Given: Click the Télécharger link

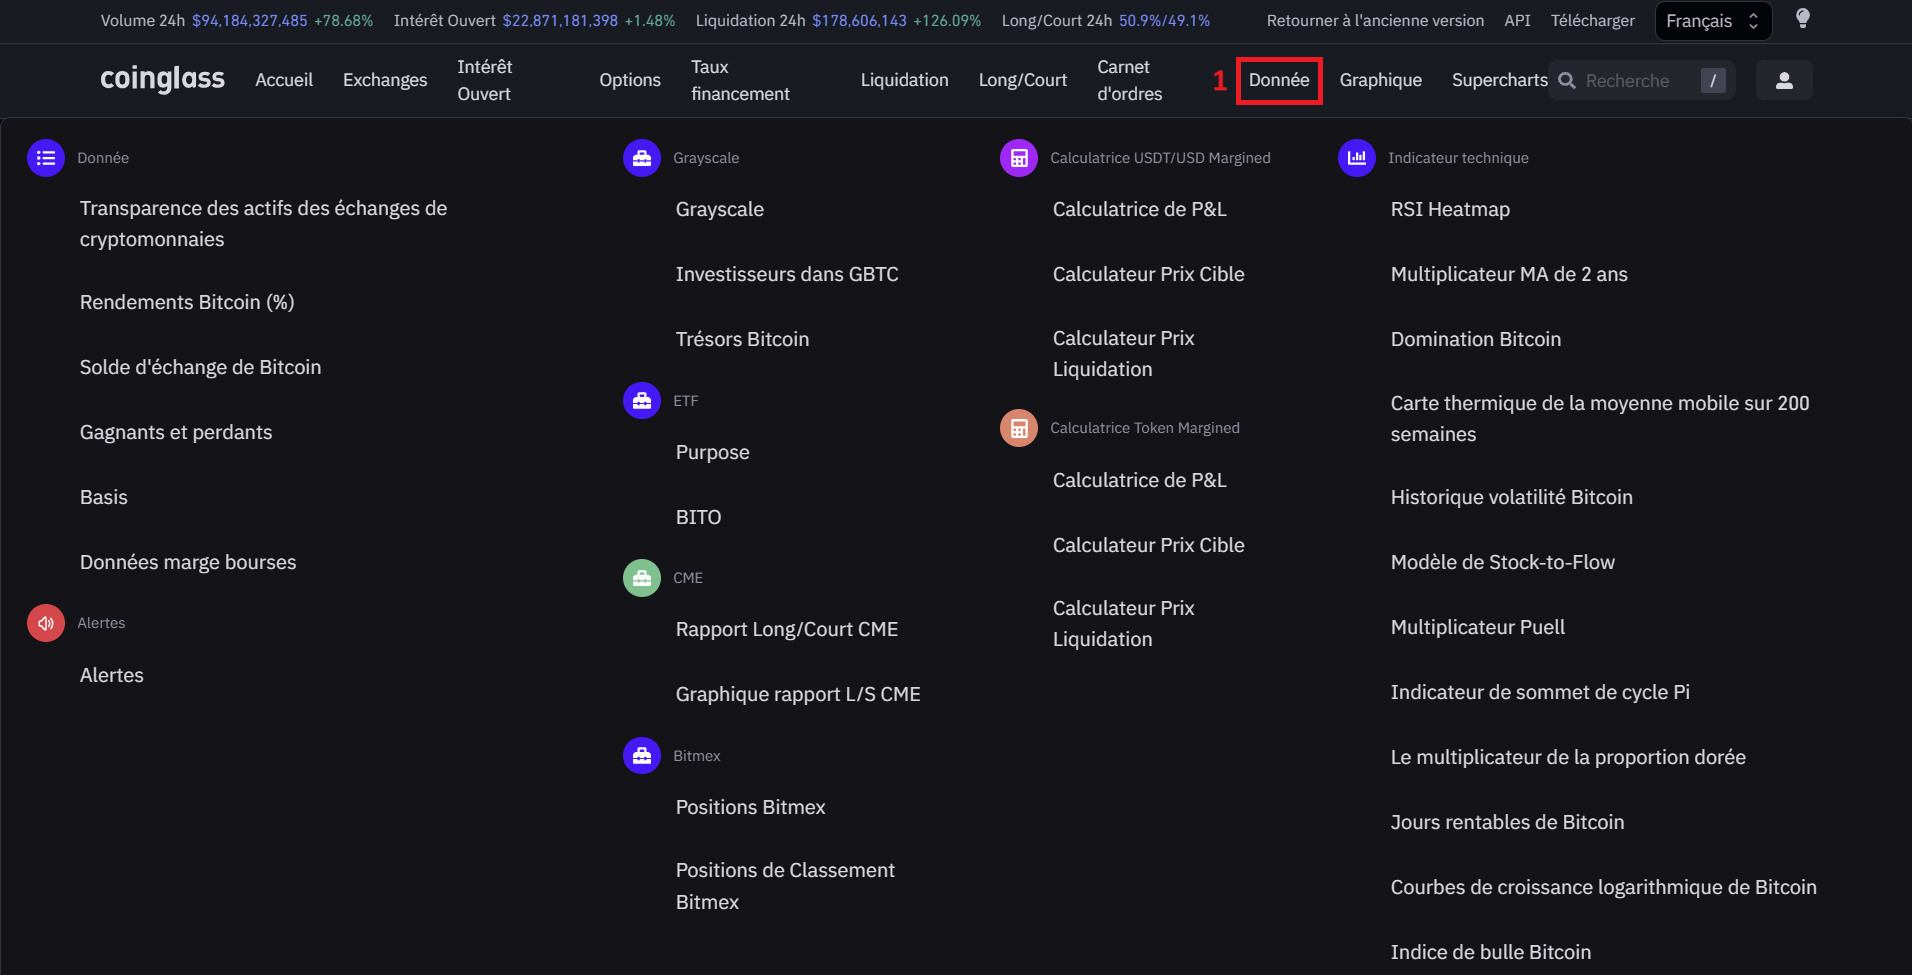Looking at the screenshot, I should 1593,20.
